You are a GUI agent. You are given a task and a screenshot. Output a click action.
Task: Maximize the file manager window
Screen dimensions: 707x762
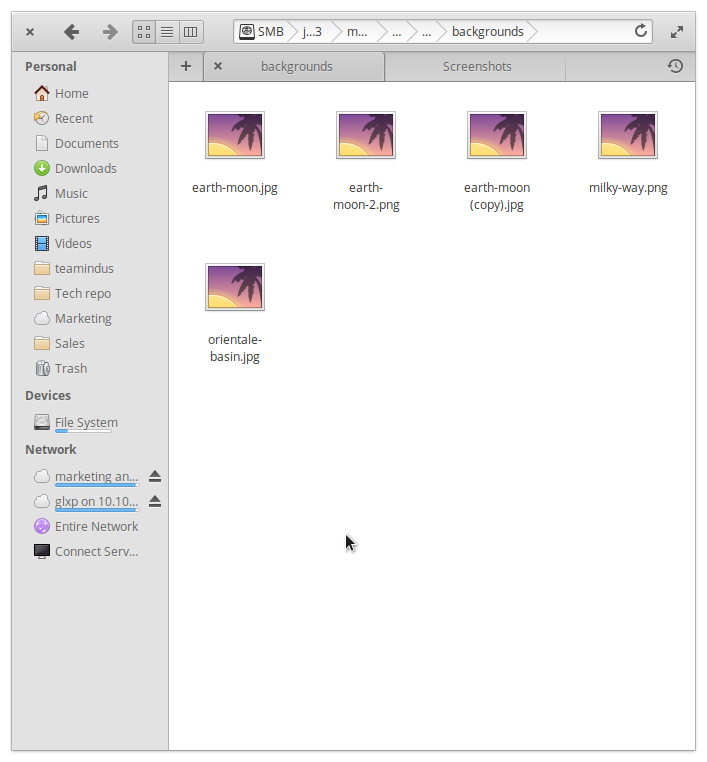[x=677, y=32]
